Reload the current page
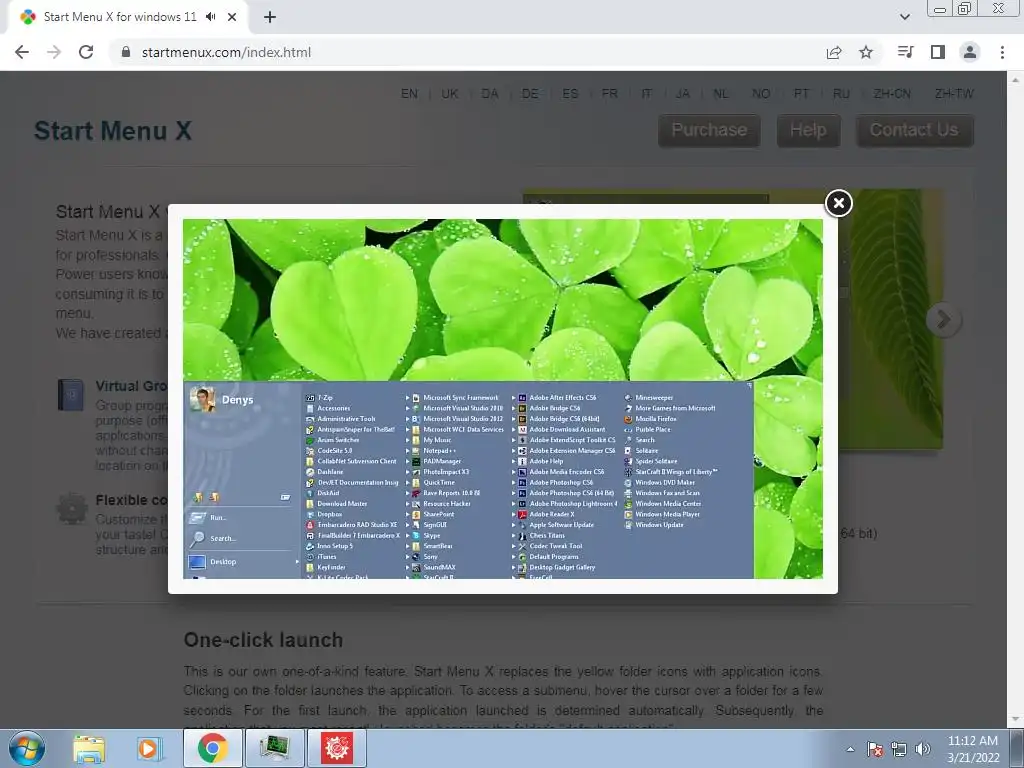Image resolution: width=1024 pixels, height=768 pixels. tap(86, 52)
